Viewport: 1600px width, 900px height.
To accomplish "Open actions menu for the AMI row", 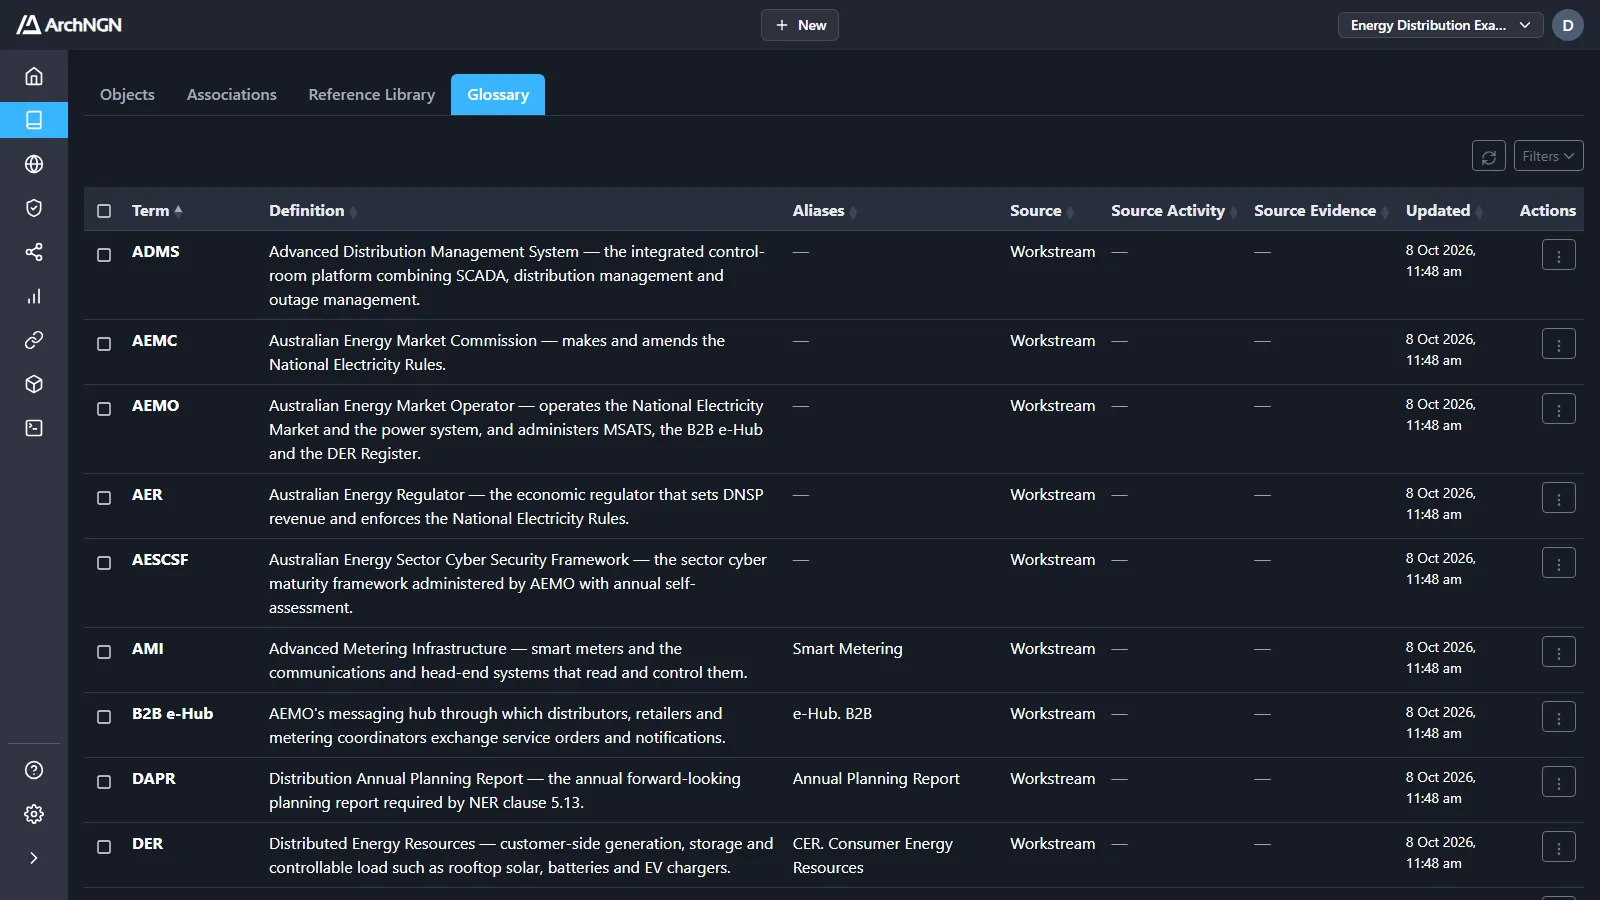I will (x=1559, y=652).
